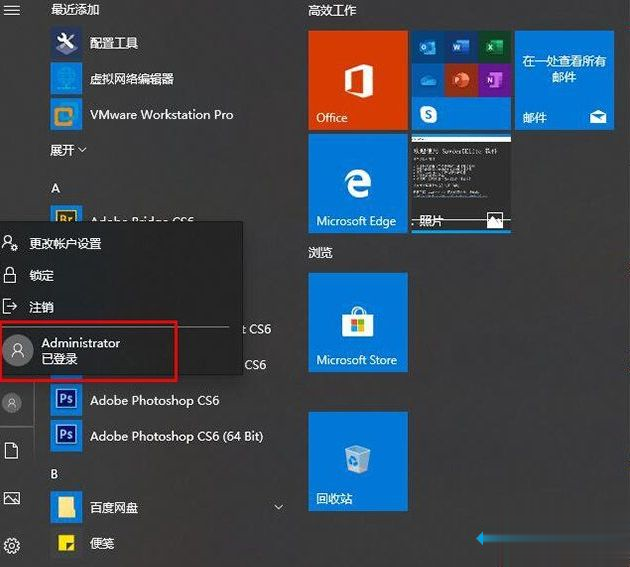Open 便笺 label in app list
Image resolution: width=630 pixels, height=567 pixels.
[102, 543]
